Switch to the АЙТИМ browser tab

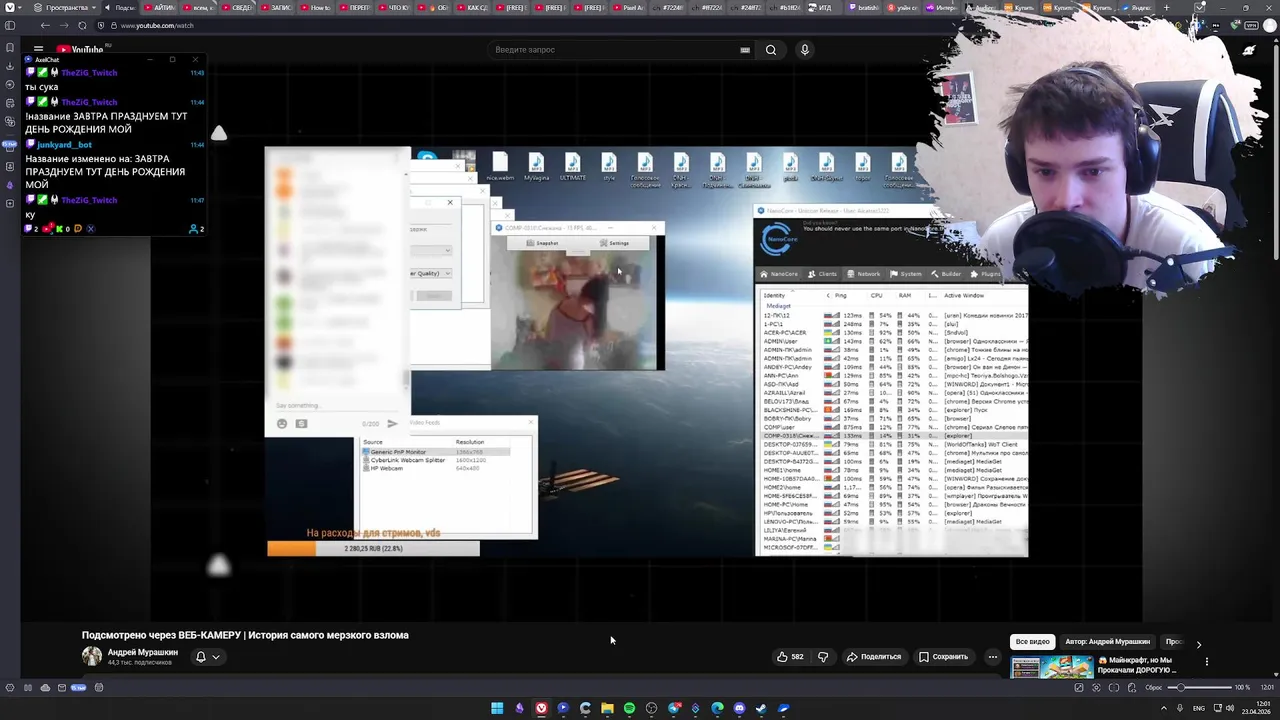click(x=159, y=7)
